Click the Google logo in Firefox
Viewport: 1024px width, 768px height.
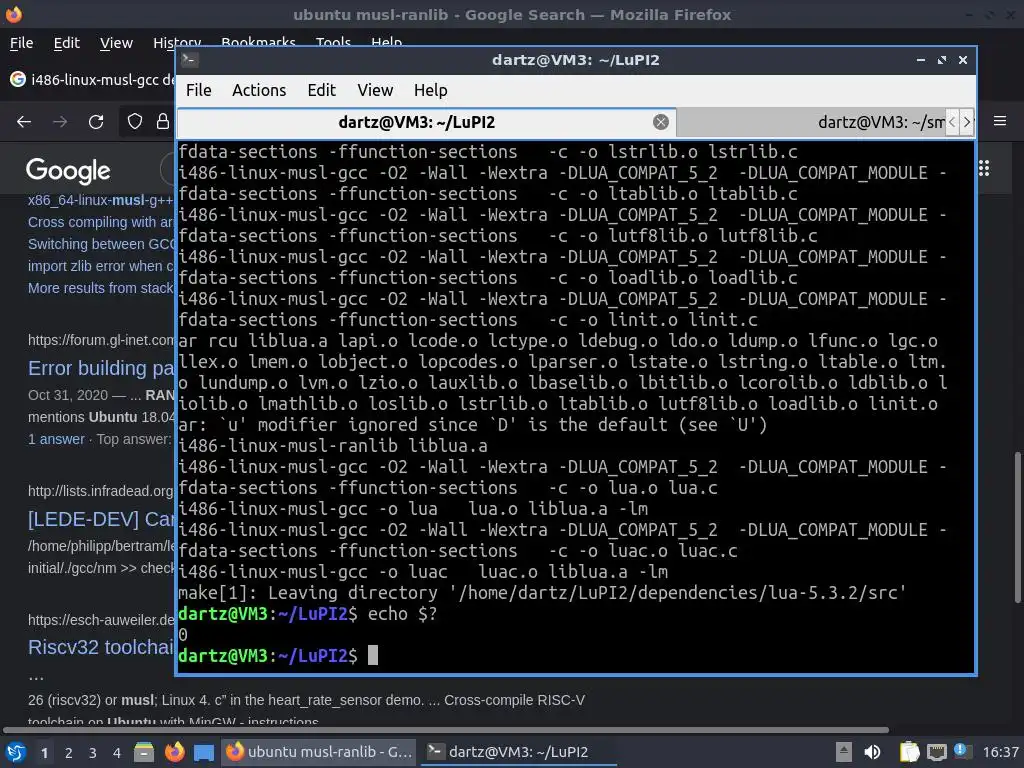click(x=68, y=170)
